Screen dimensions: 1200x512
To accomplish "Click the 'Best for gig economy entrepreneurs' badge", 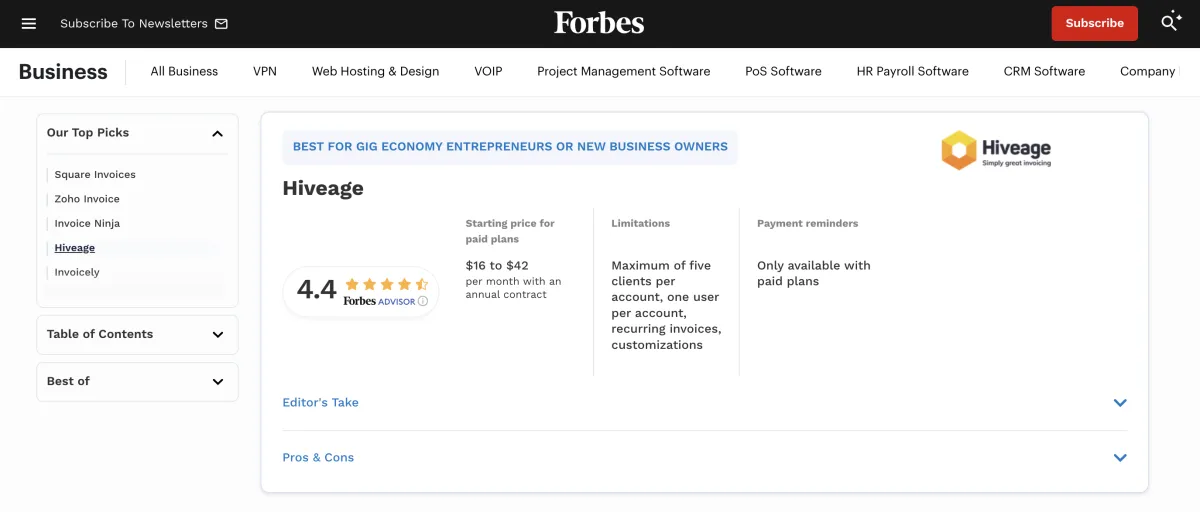I will (x=510, y=146).
